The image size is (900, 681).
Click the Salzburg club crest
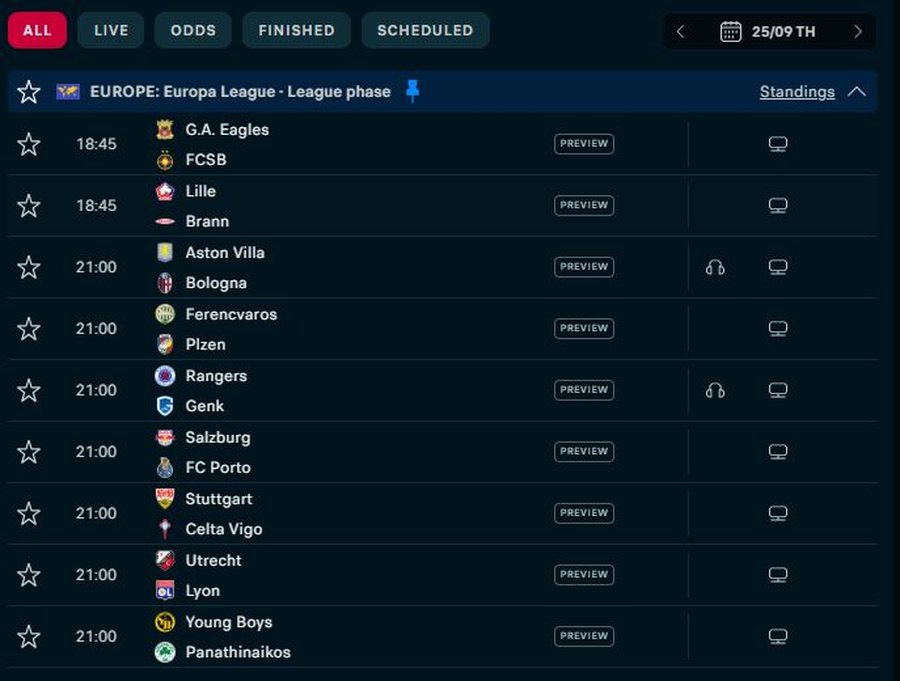pos(165,438)
